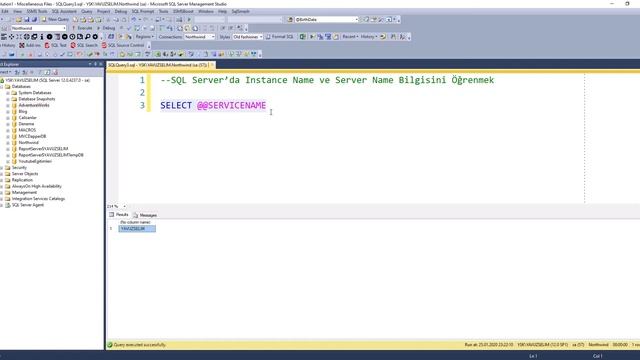Click 'Query executed successfully' status text
This screenshot has height=360, width=640.
[140, 345]
